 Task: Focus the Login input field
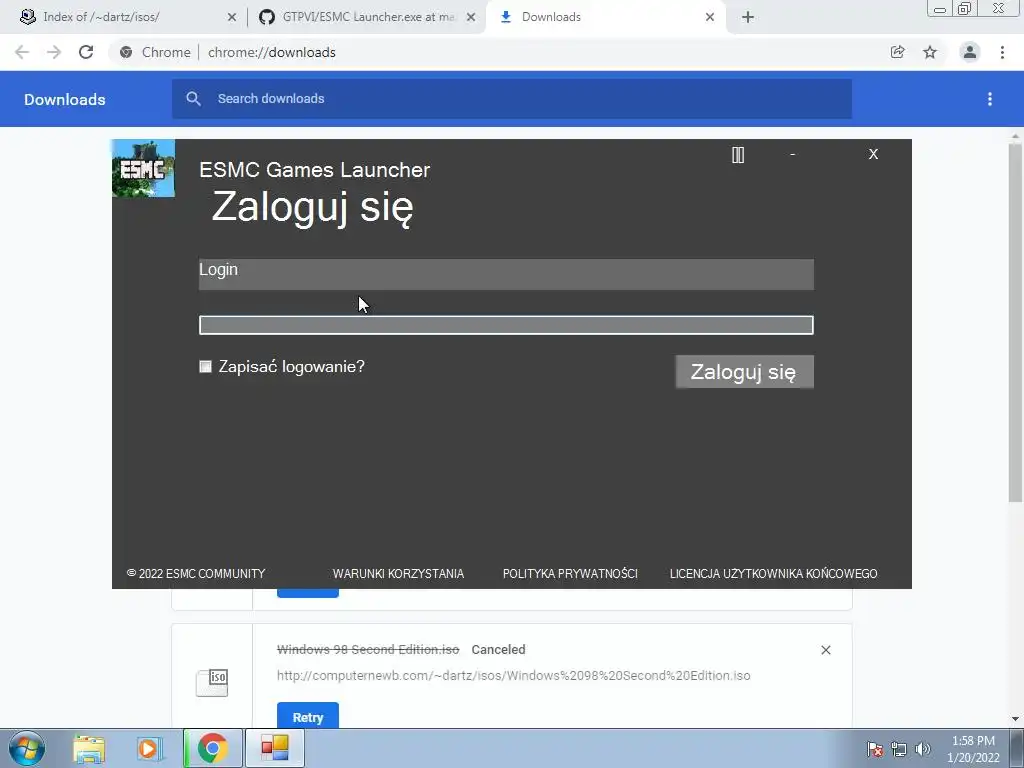[506, 274]
